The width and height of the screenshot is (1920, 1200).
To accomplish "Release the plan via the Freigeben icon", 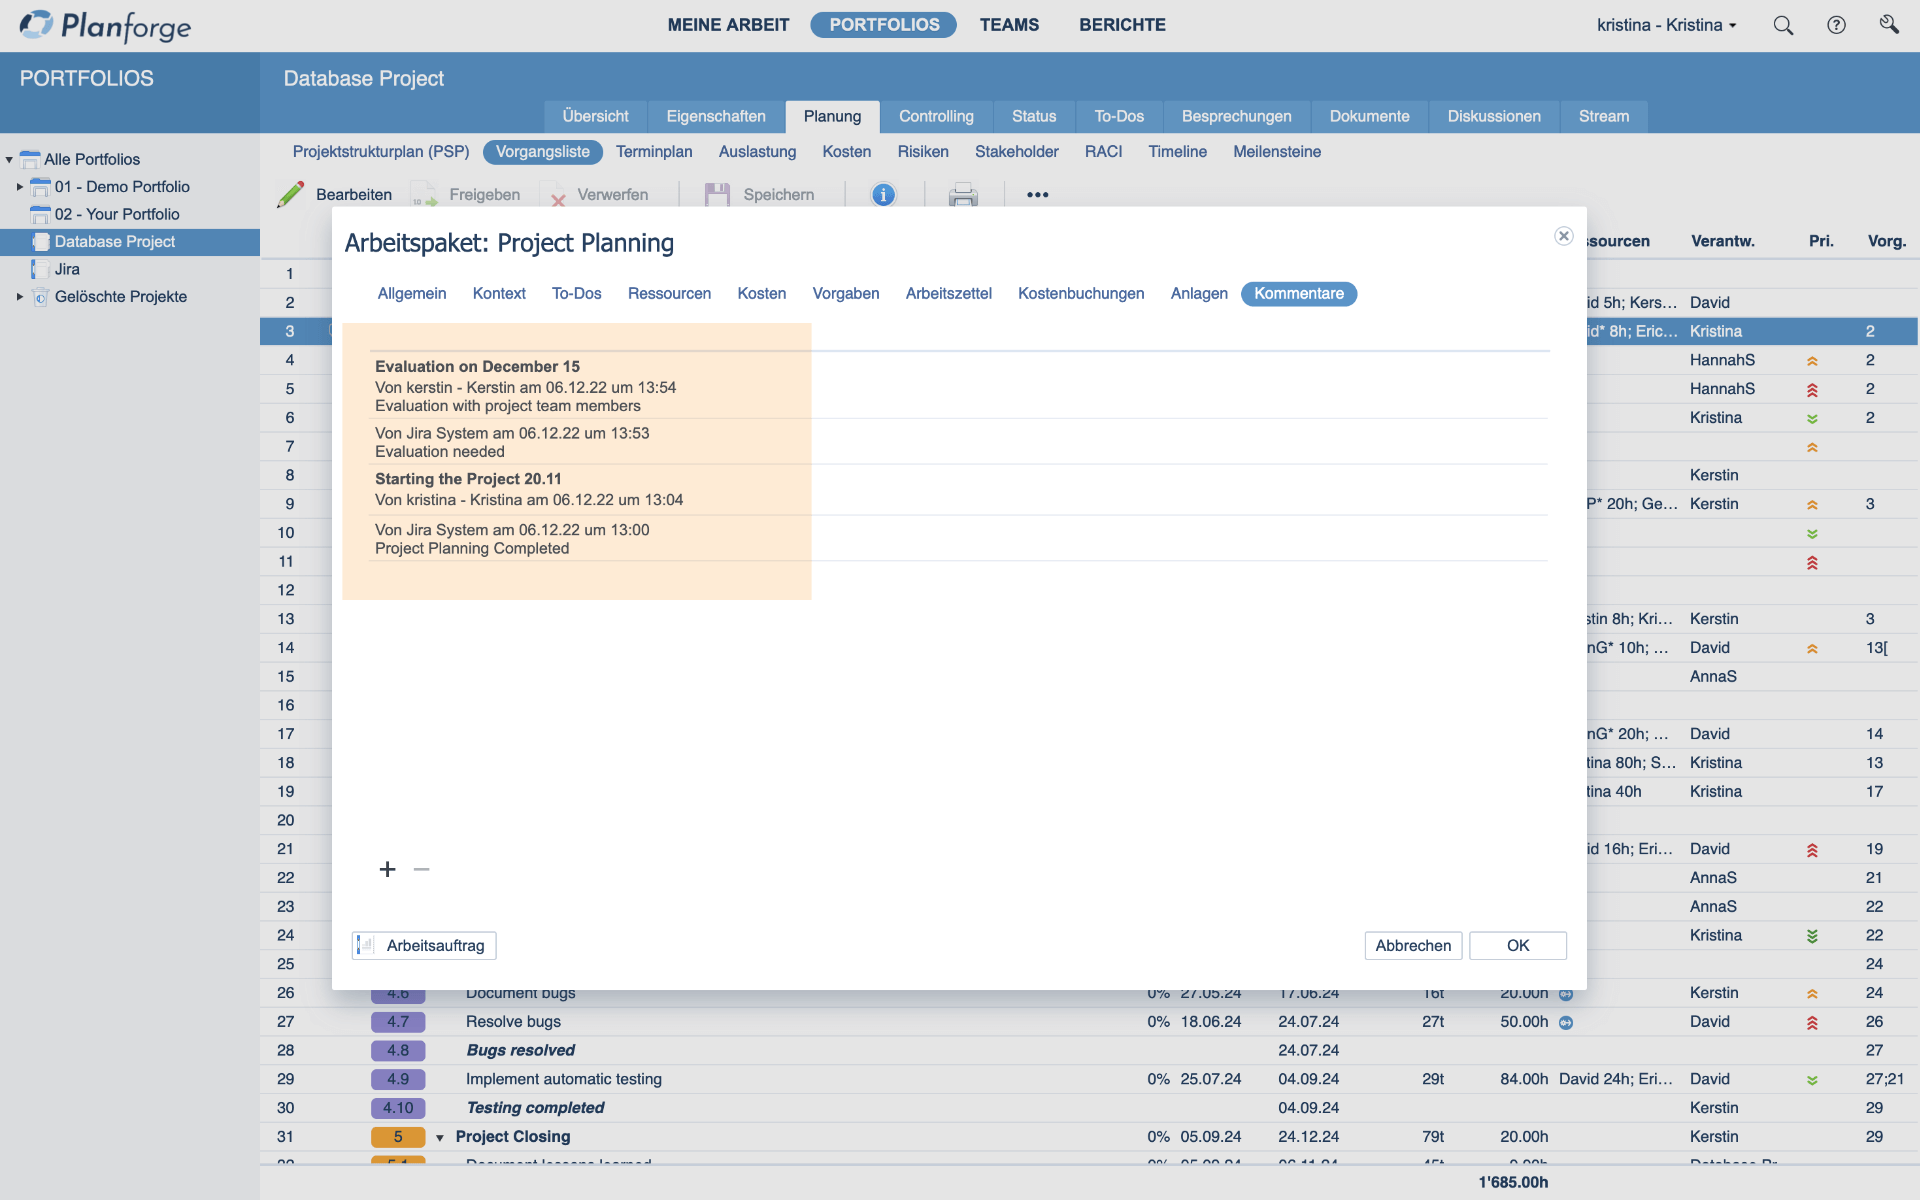I will [424, 193].
